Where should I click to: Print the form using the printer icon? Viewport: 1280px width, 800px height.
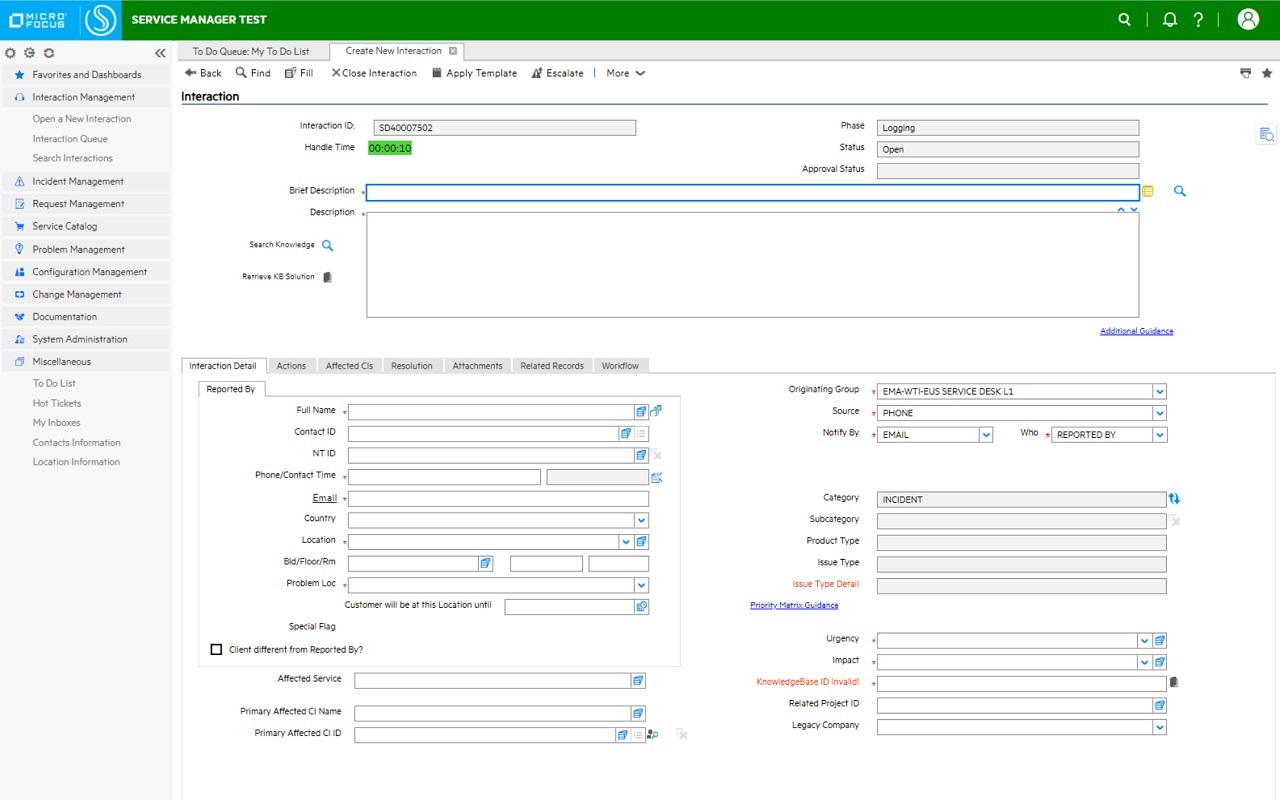pyautogui.click(x=1245, y=73)
